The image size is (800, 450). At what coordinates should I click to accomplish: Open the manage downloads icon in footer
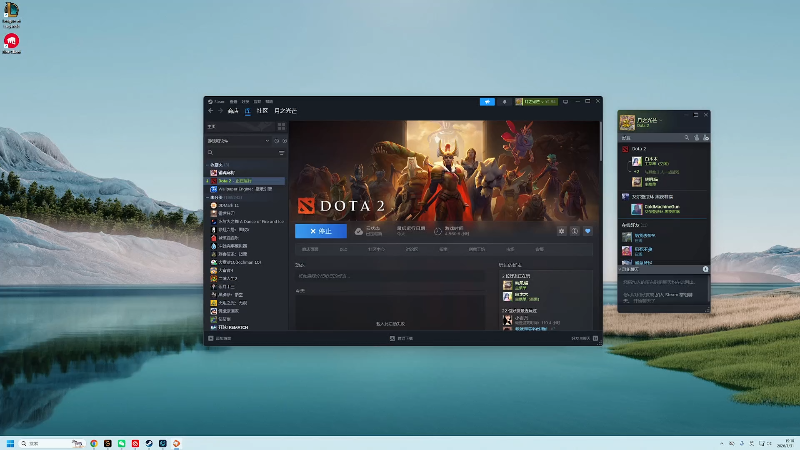point(392,338)
